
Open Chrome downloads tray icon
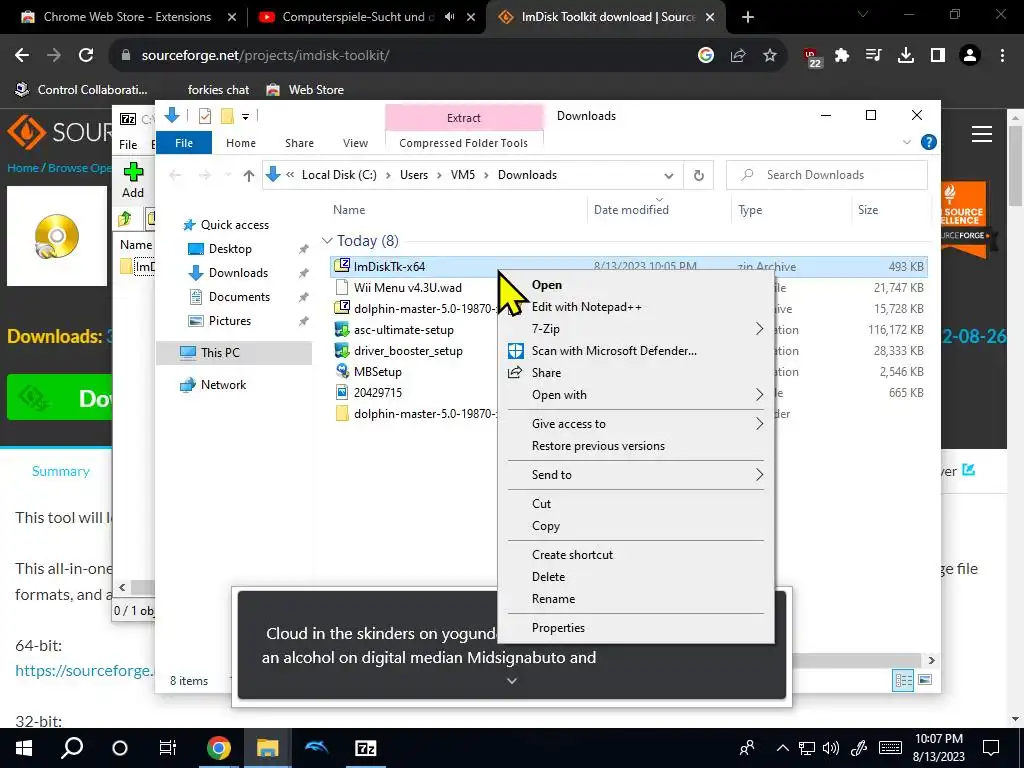906,56
